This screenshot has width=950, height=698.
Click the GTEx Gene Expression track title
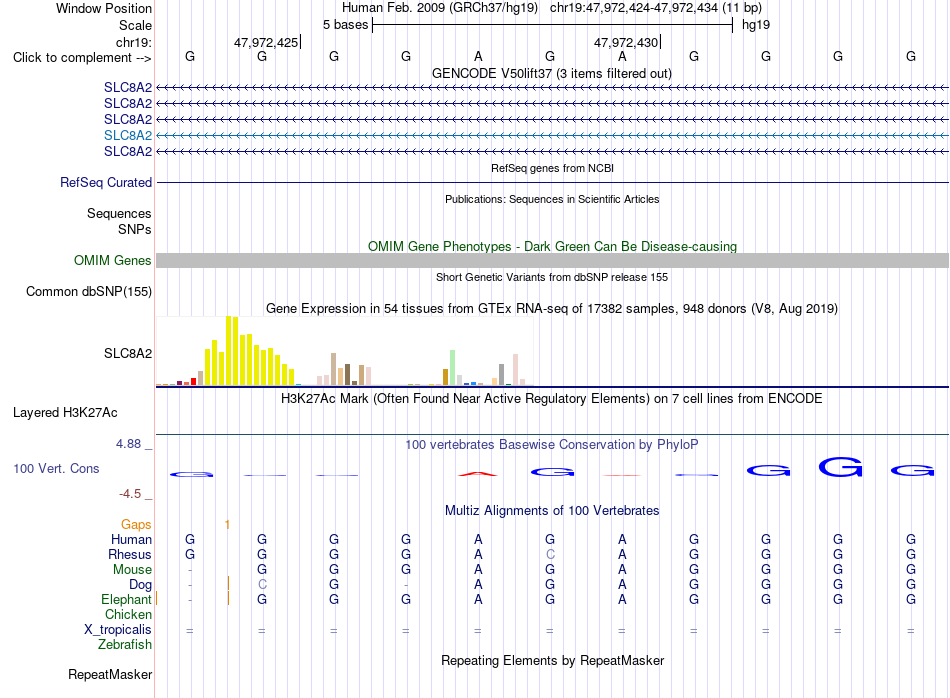552,308
